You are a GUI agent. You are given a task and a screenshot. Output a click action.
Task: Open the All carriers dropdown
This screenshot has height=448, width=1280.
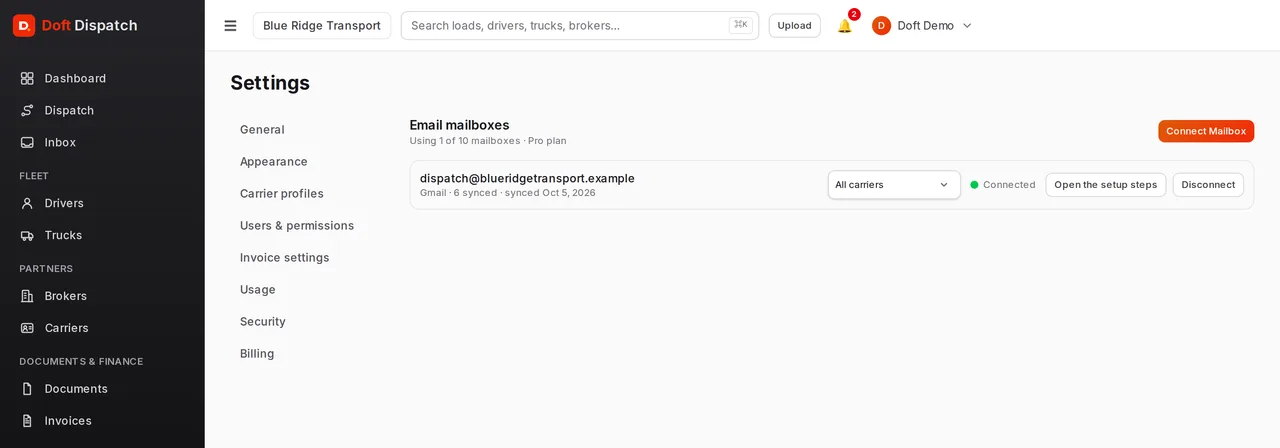pos(894,185)
